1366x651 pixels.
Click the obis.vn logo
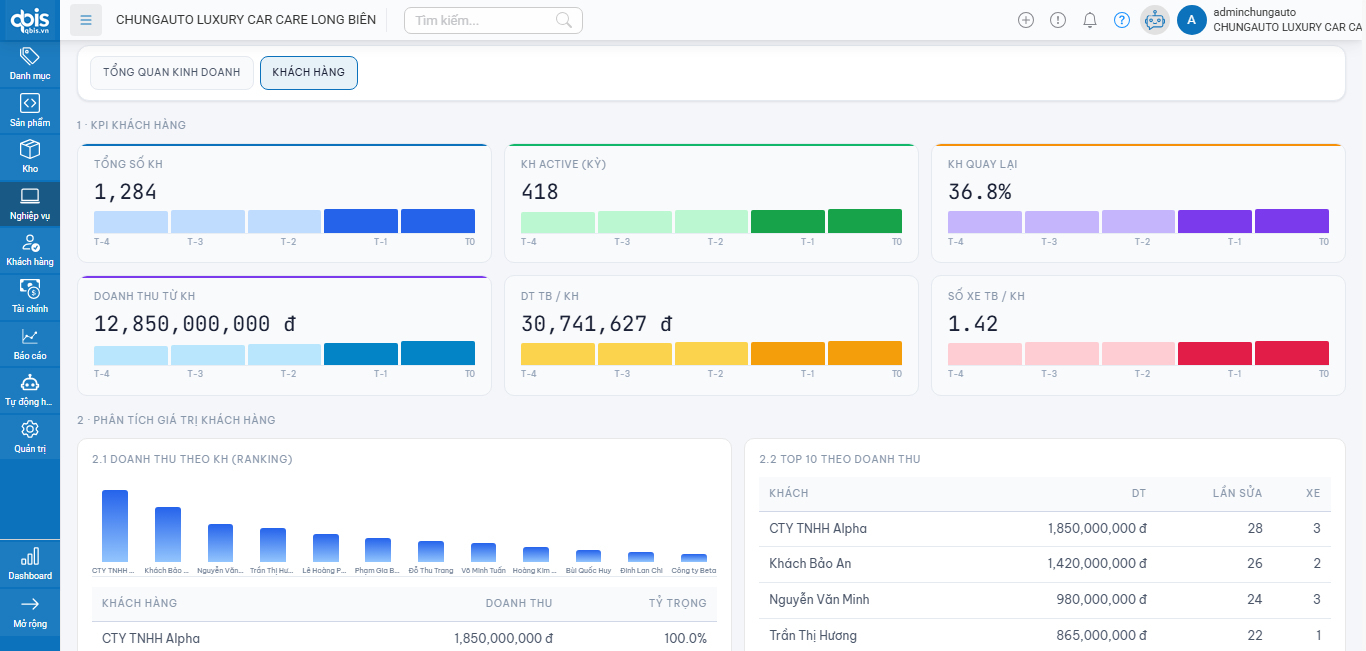30,19
